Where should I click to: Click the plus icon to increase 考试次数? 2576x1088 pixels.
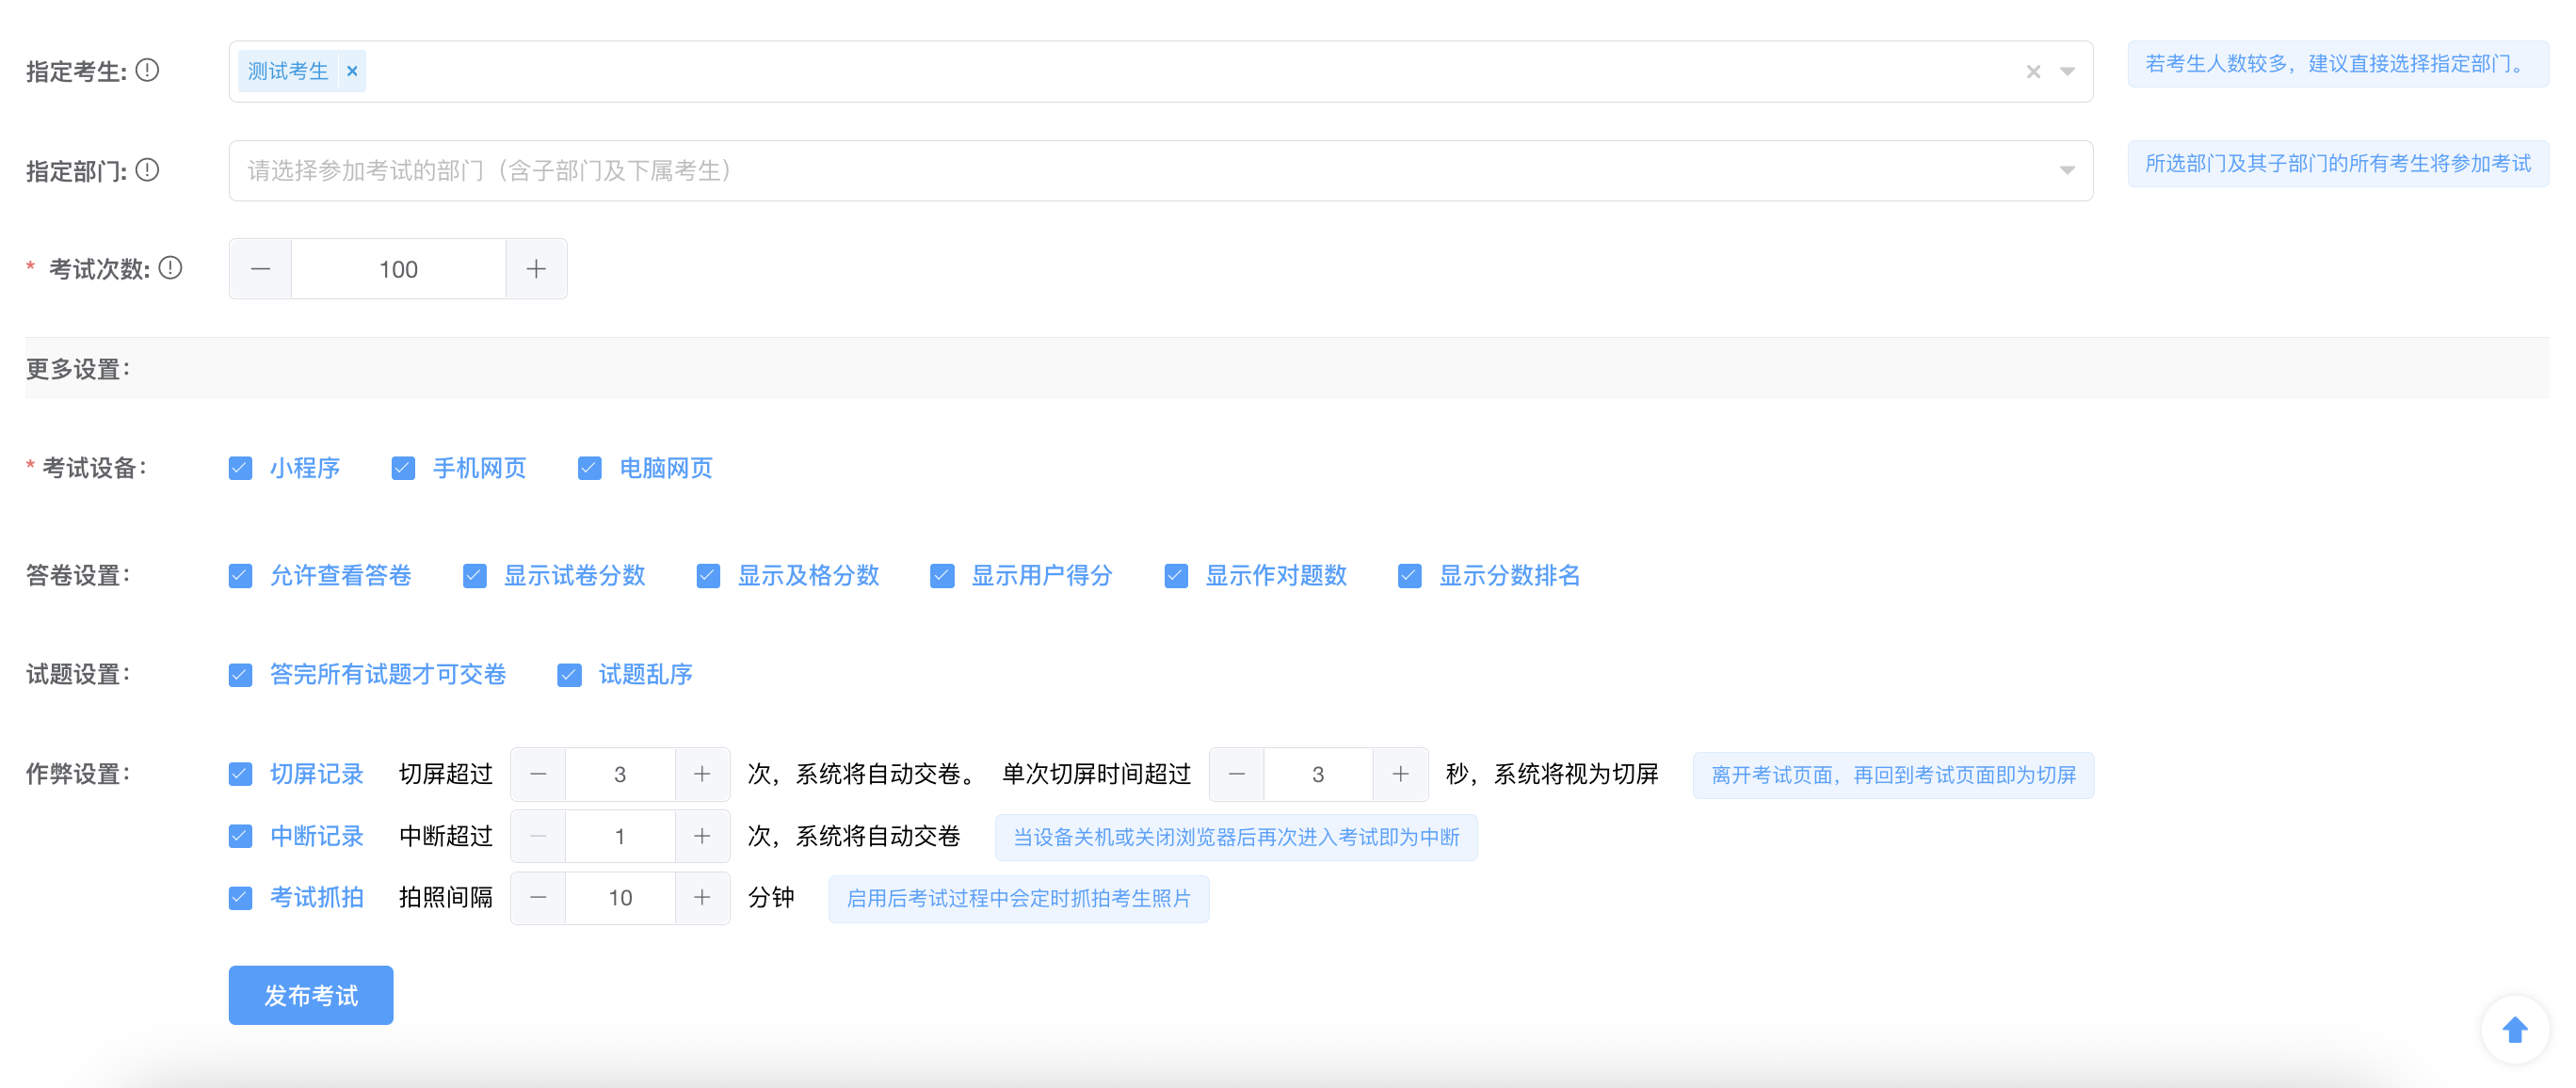pos(536,268)
